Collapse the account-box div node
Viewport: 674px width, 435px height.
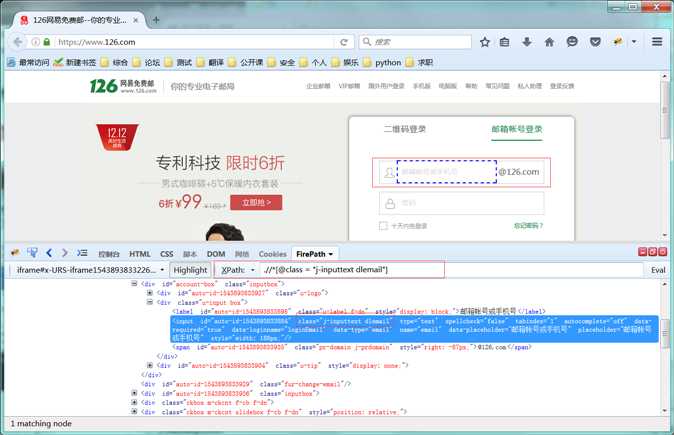point(134,284)
